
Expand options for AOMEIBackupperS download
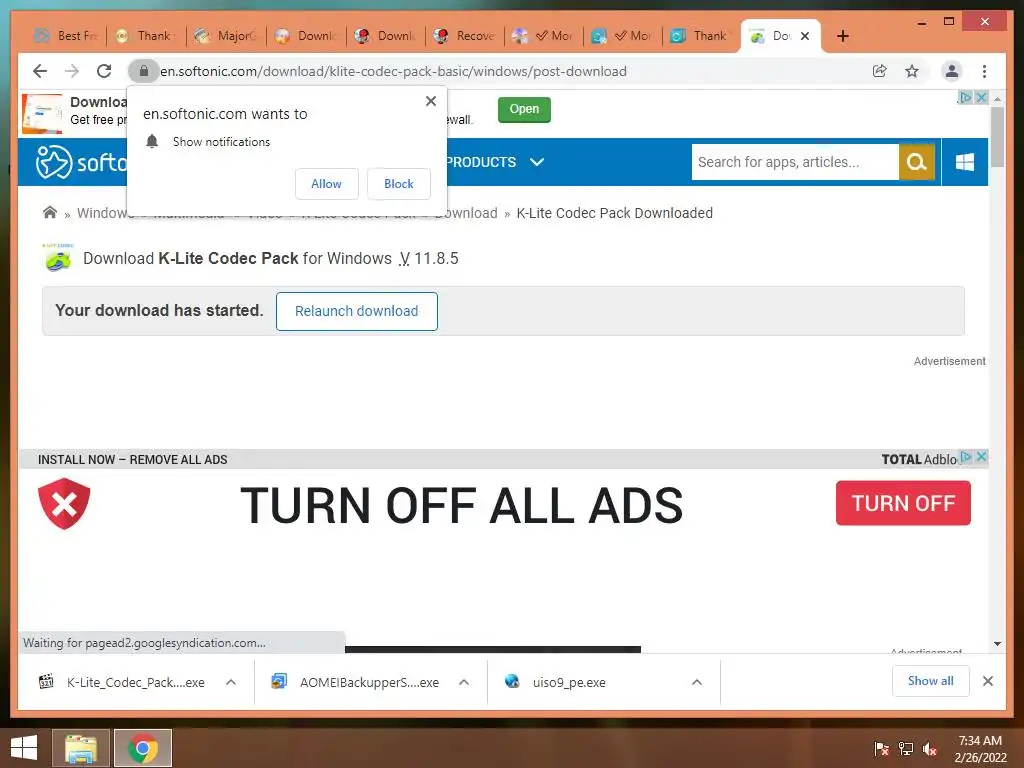coord(464,682)
